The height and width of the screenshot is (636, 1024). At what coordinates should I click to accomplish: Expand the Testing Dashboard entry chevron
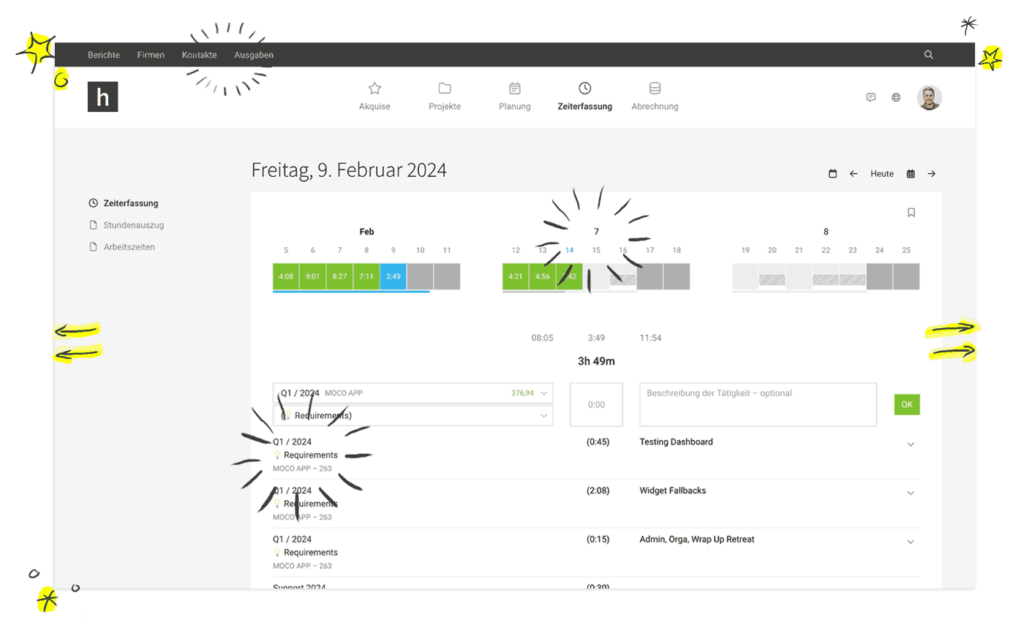click(x=910, y=445)
